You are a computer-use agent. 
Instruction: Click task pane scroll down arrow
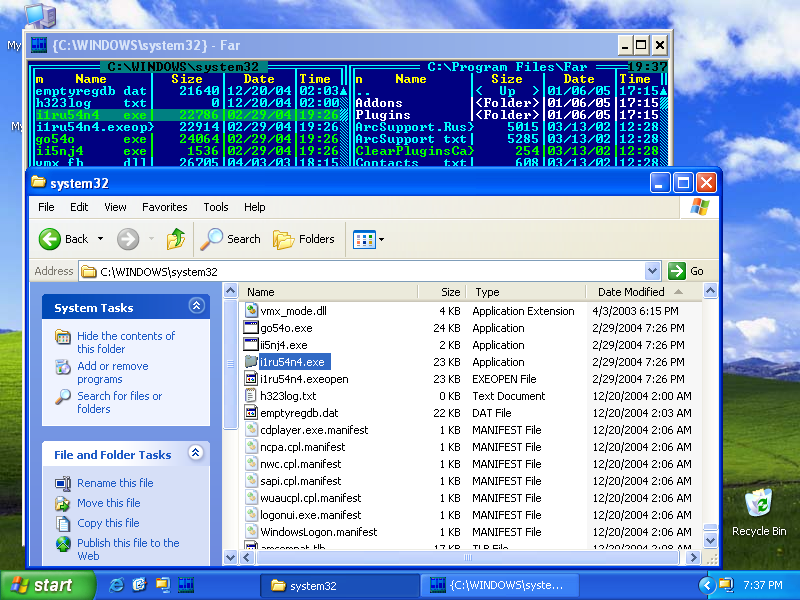tap(231, 557)
